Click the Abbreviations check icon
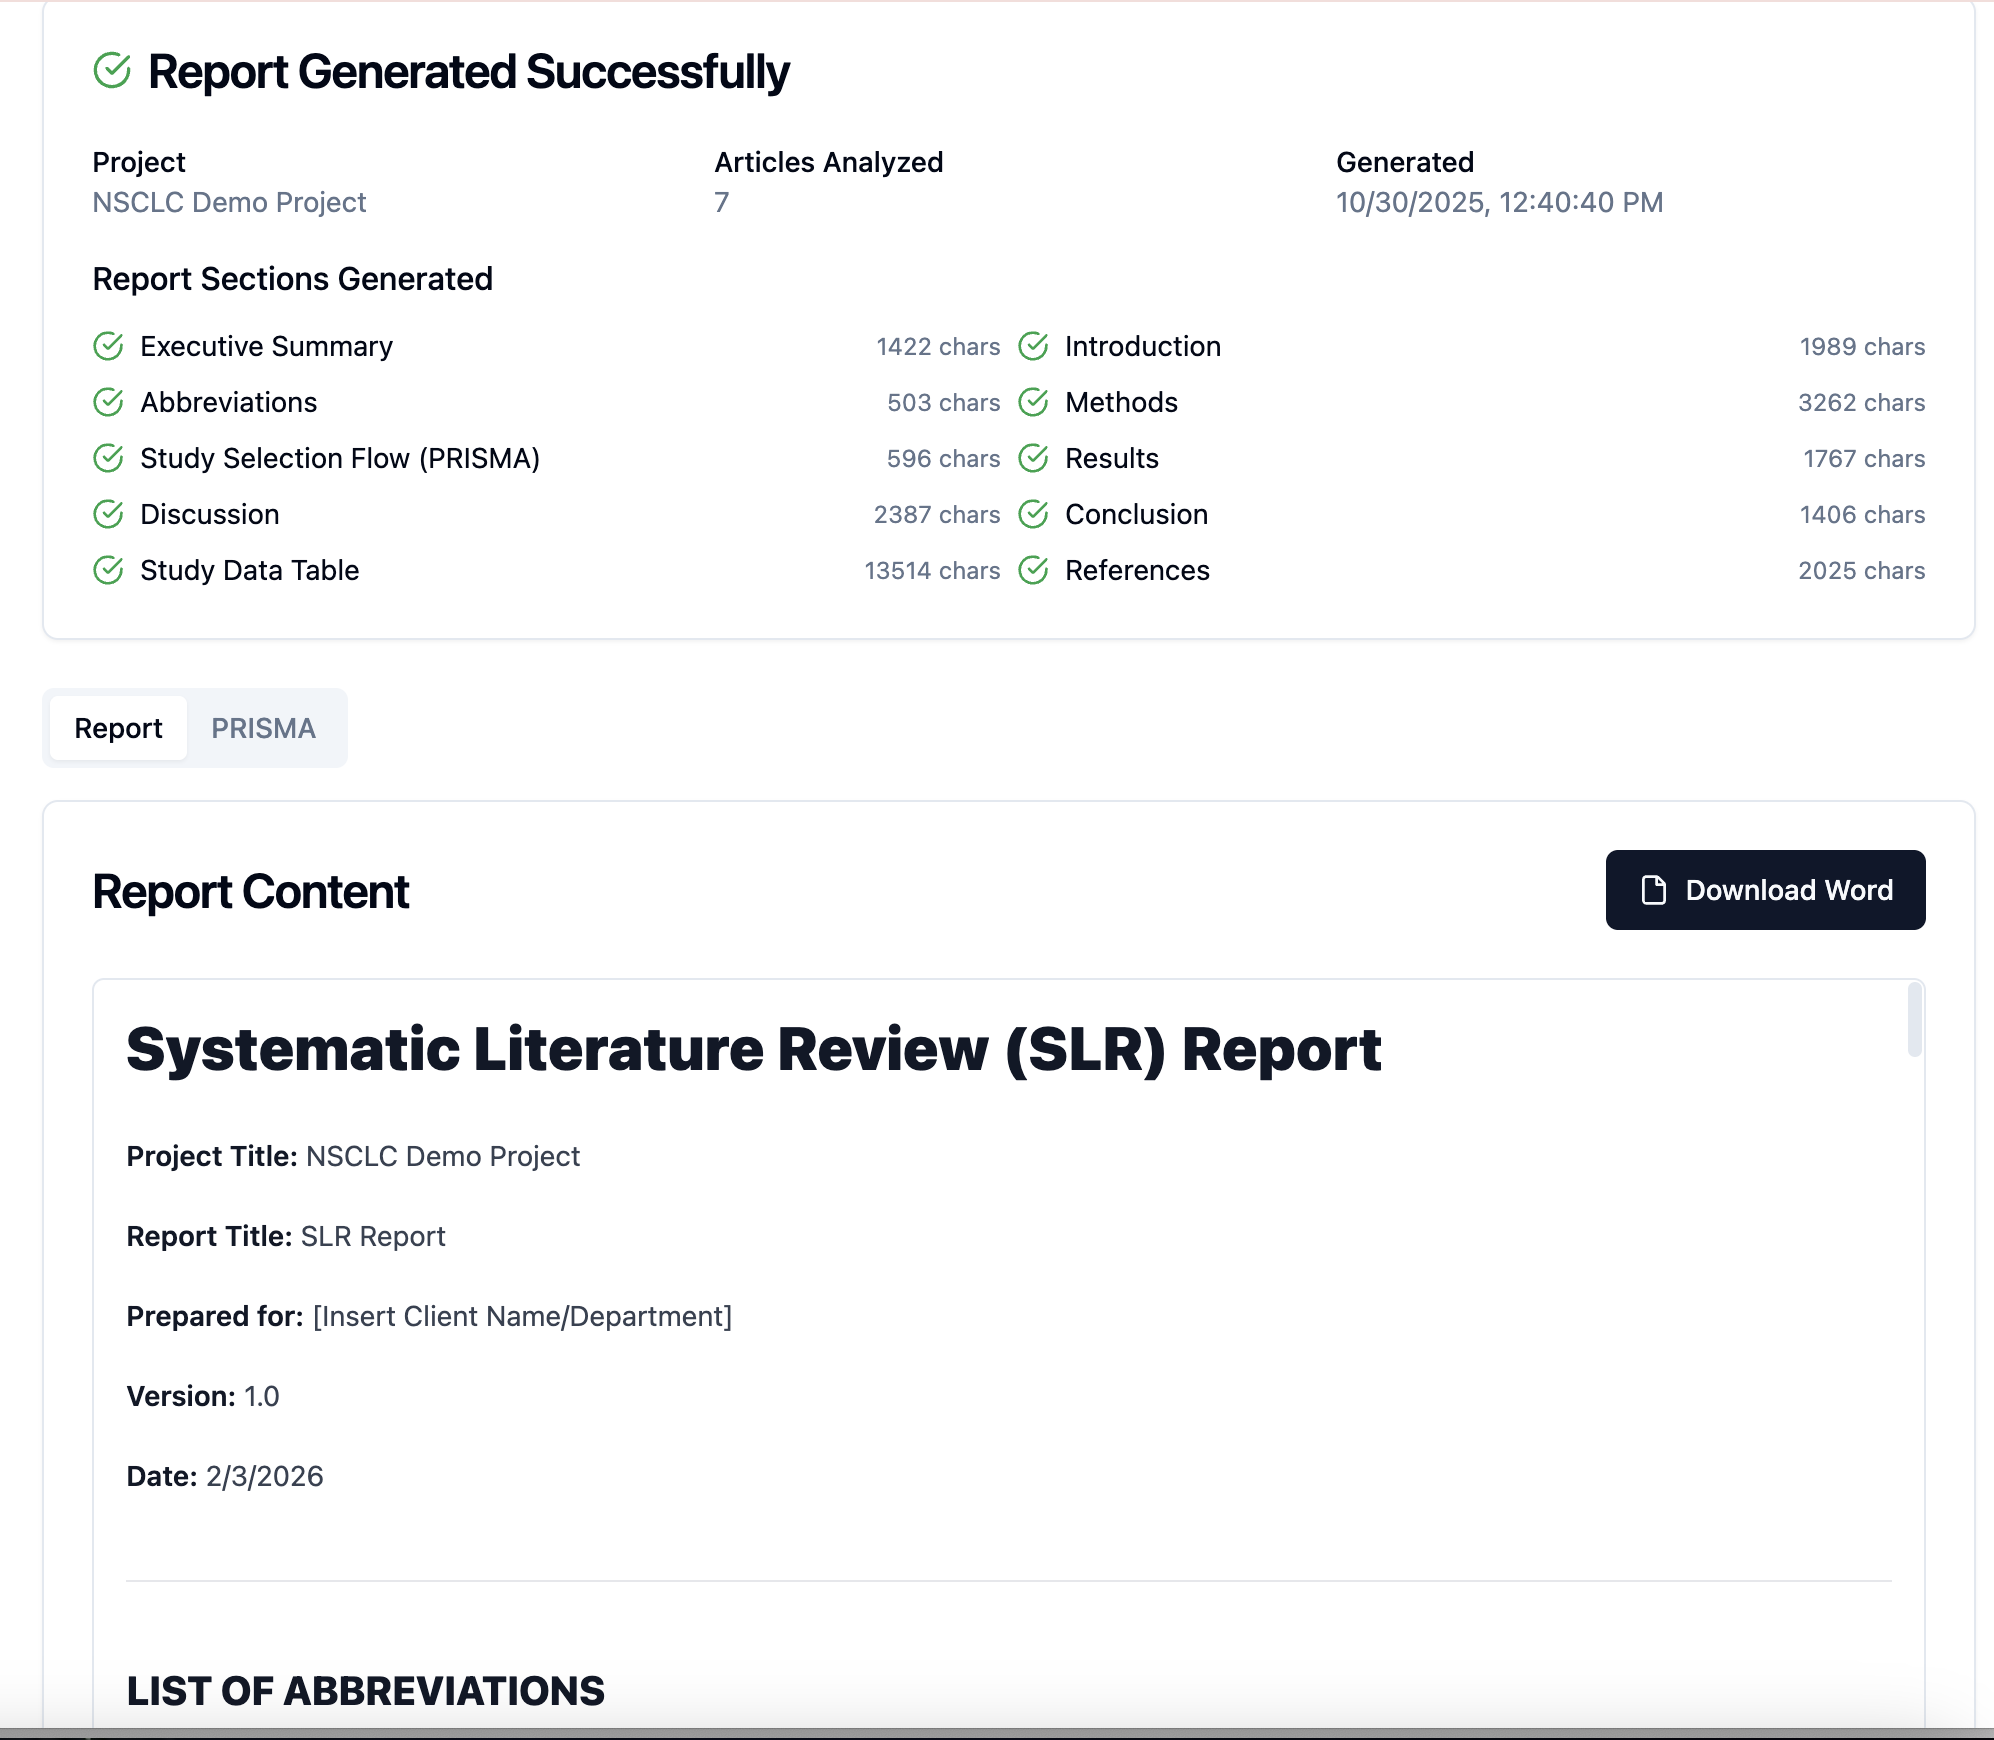 pyautogui.click(x=108, y=402)
